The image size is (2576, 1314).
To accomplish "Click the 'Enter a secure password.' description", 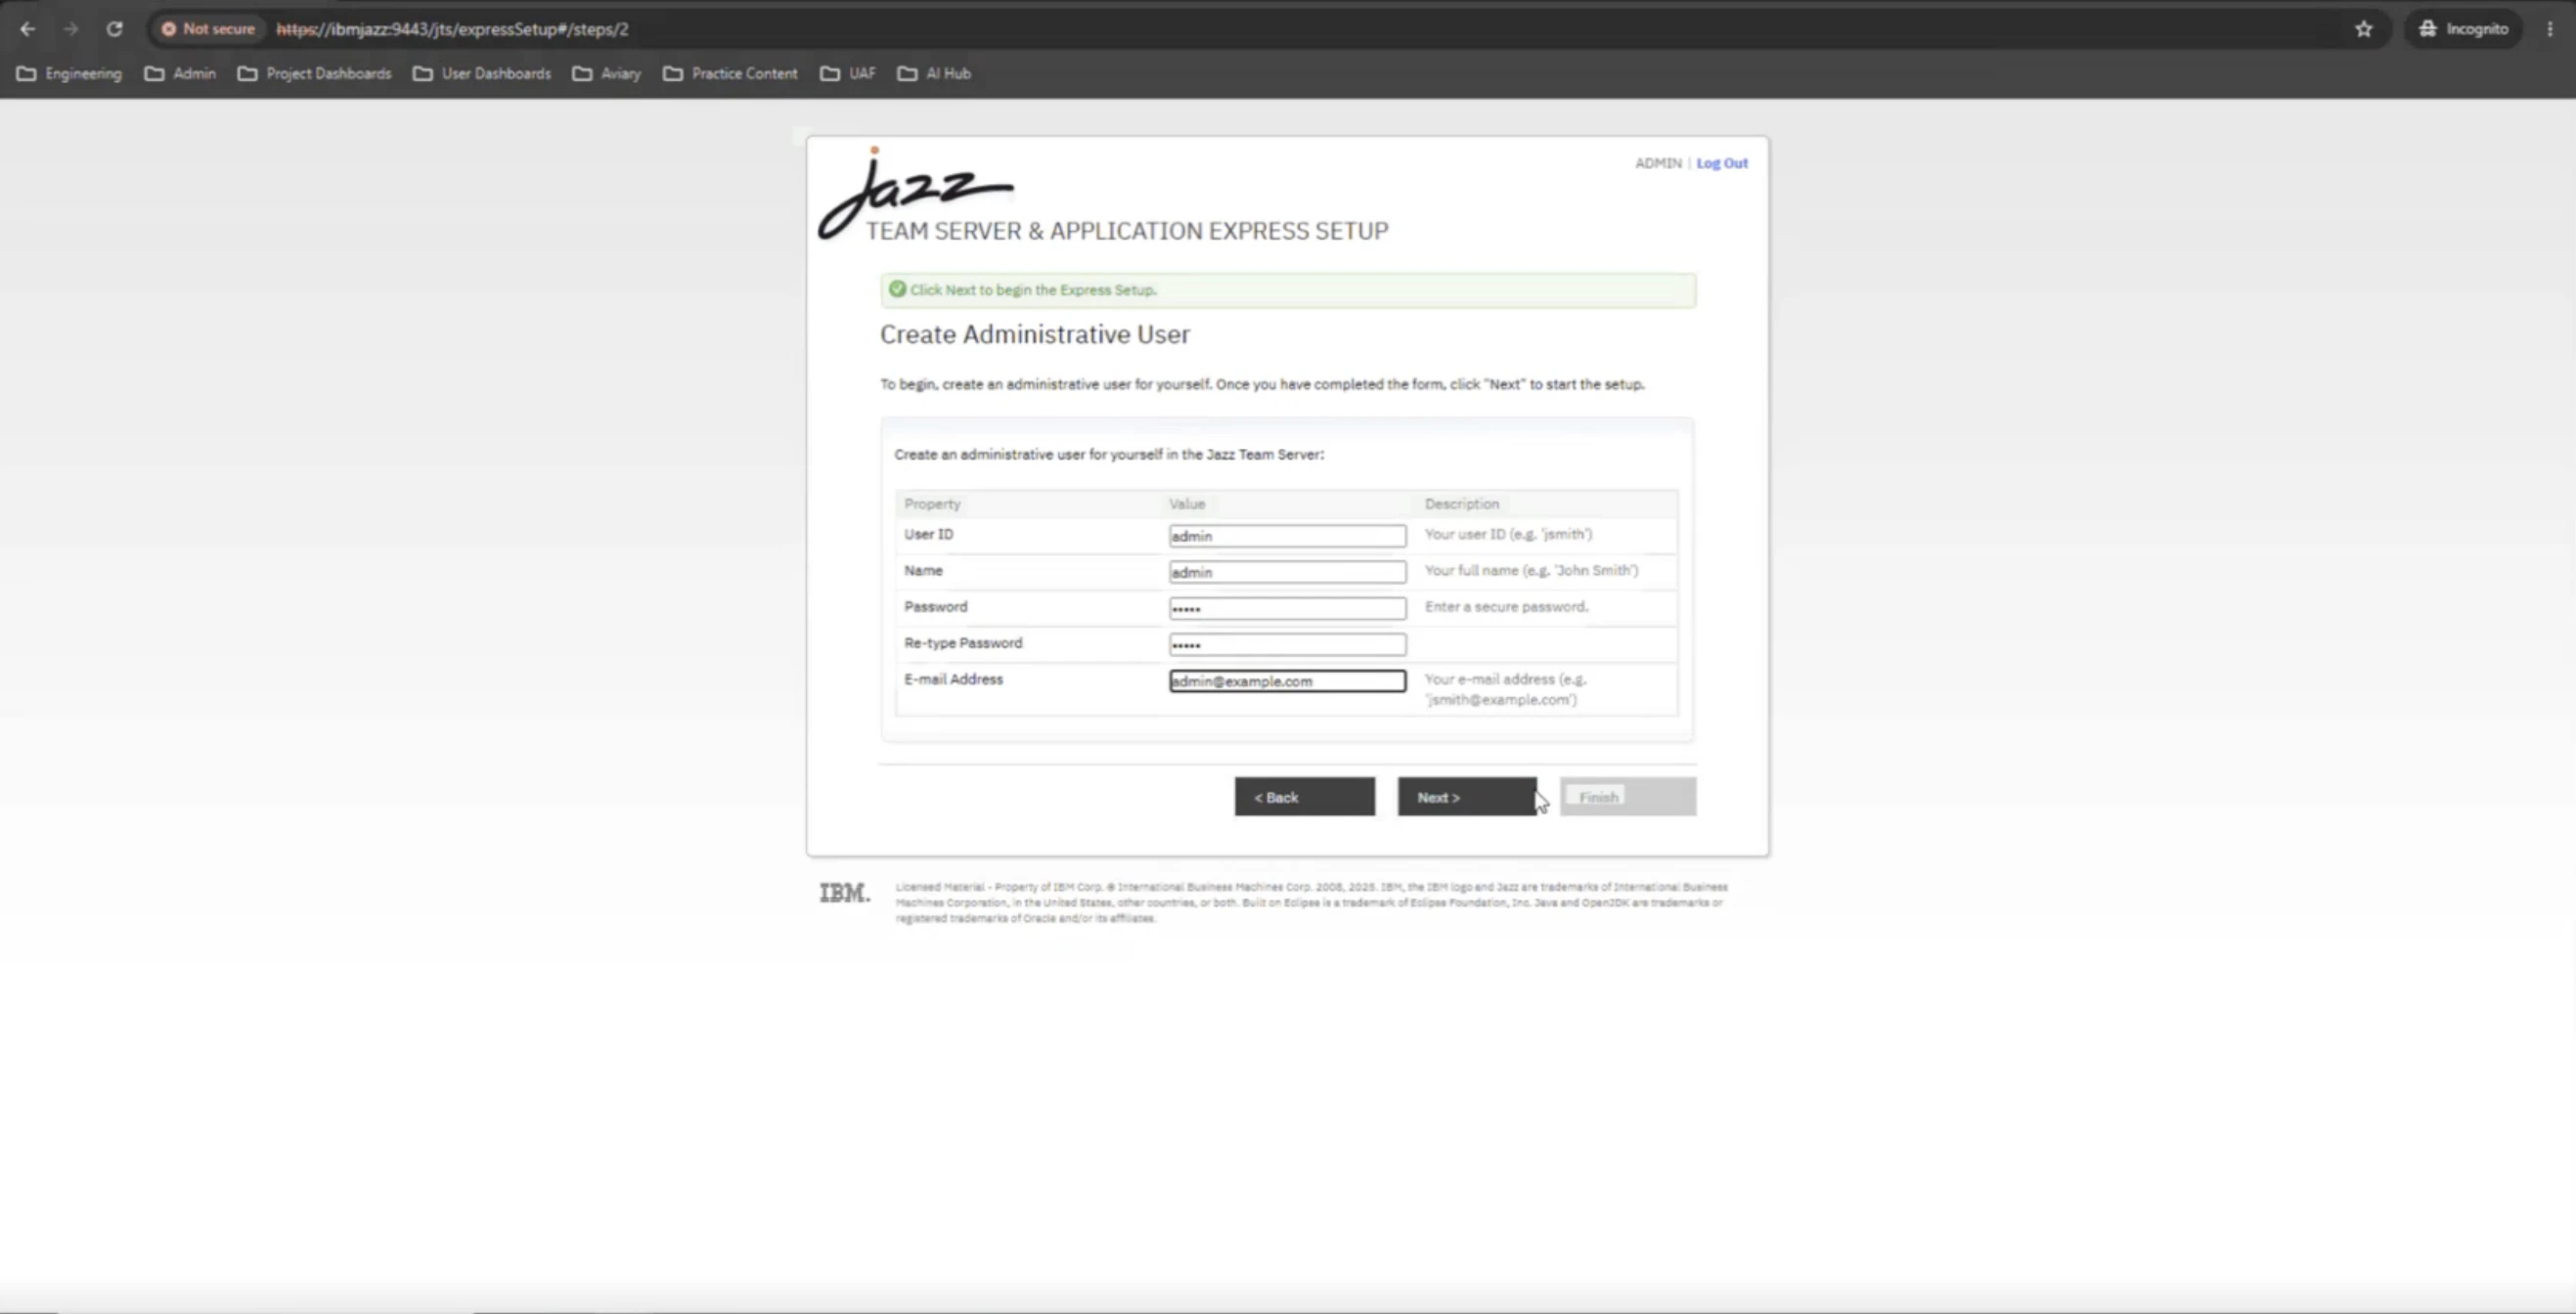I will (x=1506, y=607).
